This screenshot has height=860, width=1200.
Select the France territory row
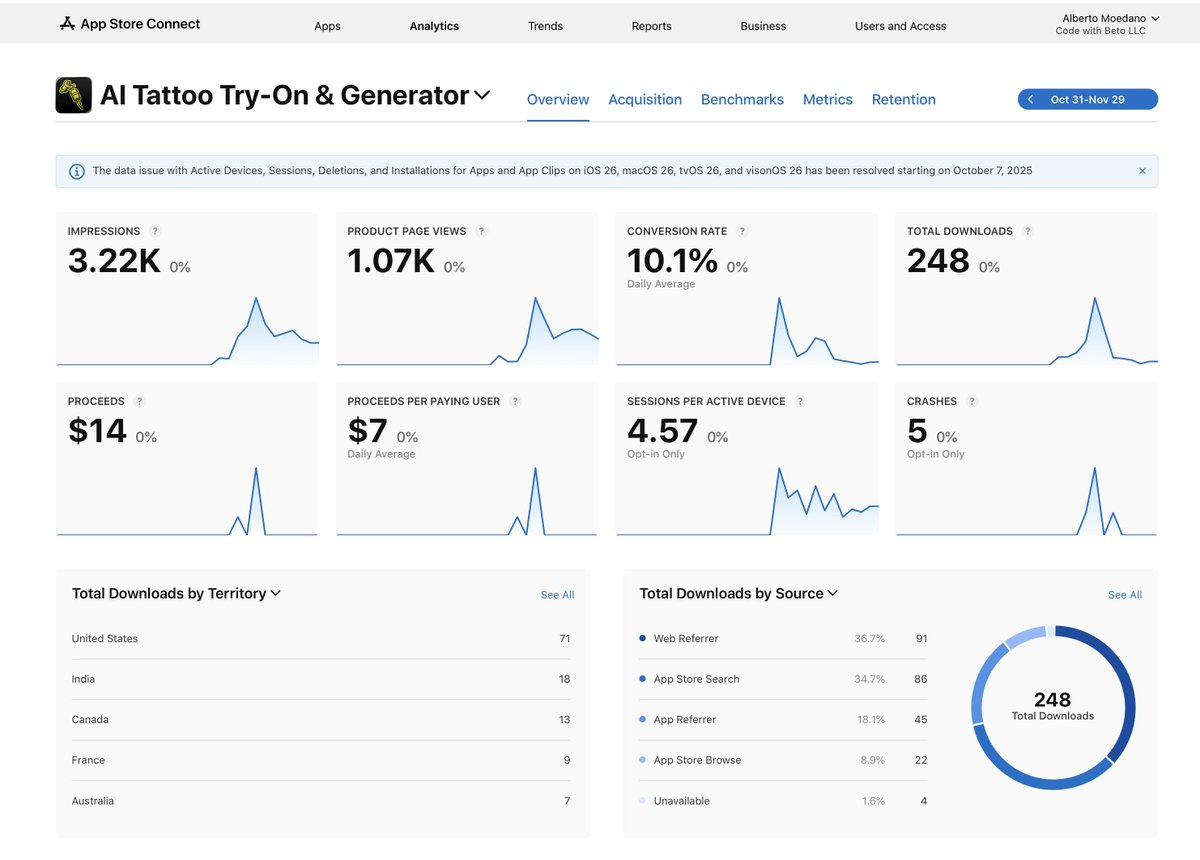[321, 760]
